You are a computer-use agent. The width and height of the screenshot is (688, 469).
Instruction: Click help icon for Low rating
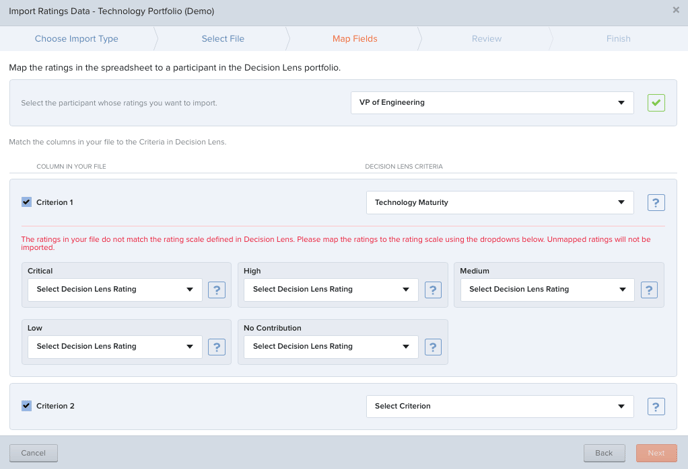(216, 347)
